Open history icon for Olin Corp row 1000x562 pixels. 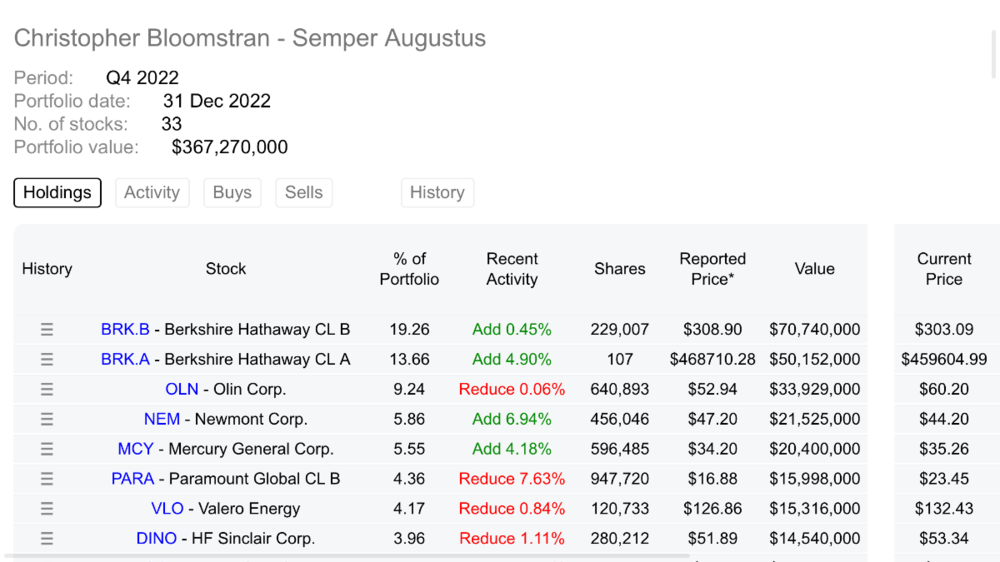pos(47,389)
